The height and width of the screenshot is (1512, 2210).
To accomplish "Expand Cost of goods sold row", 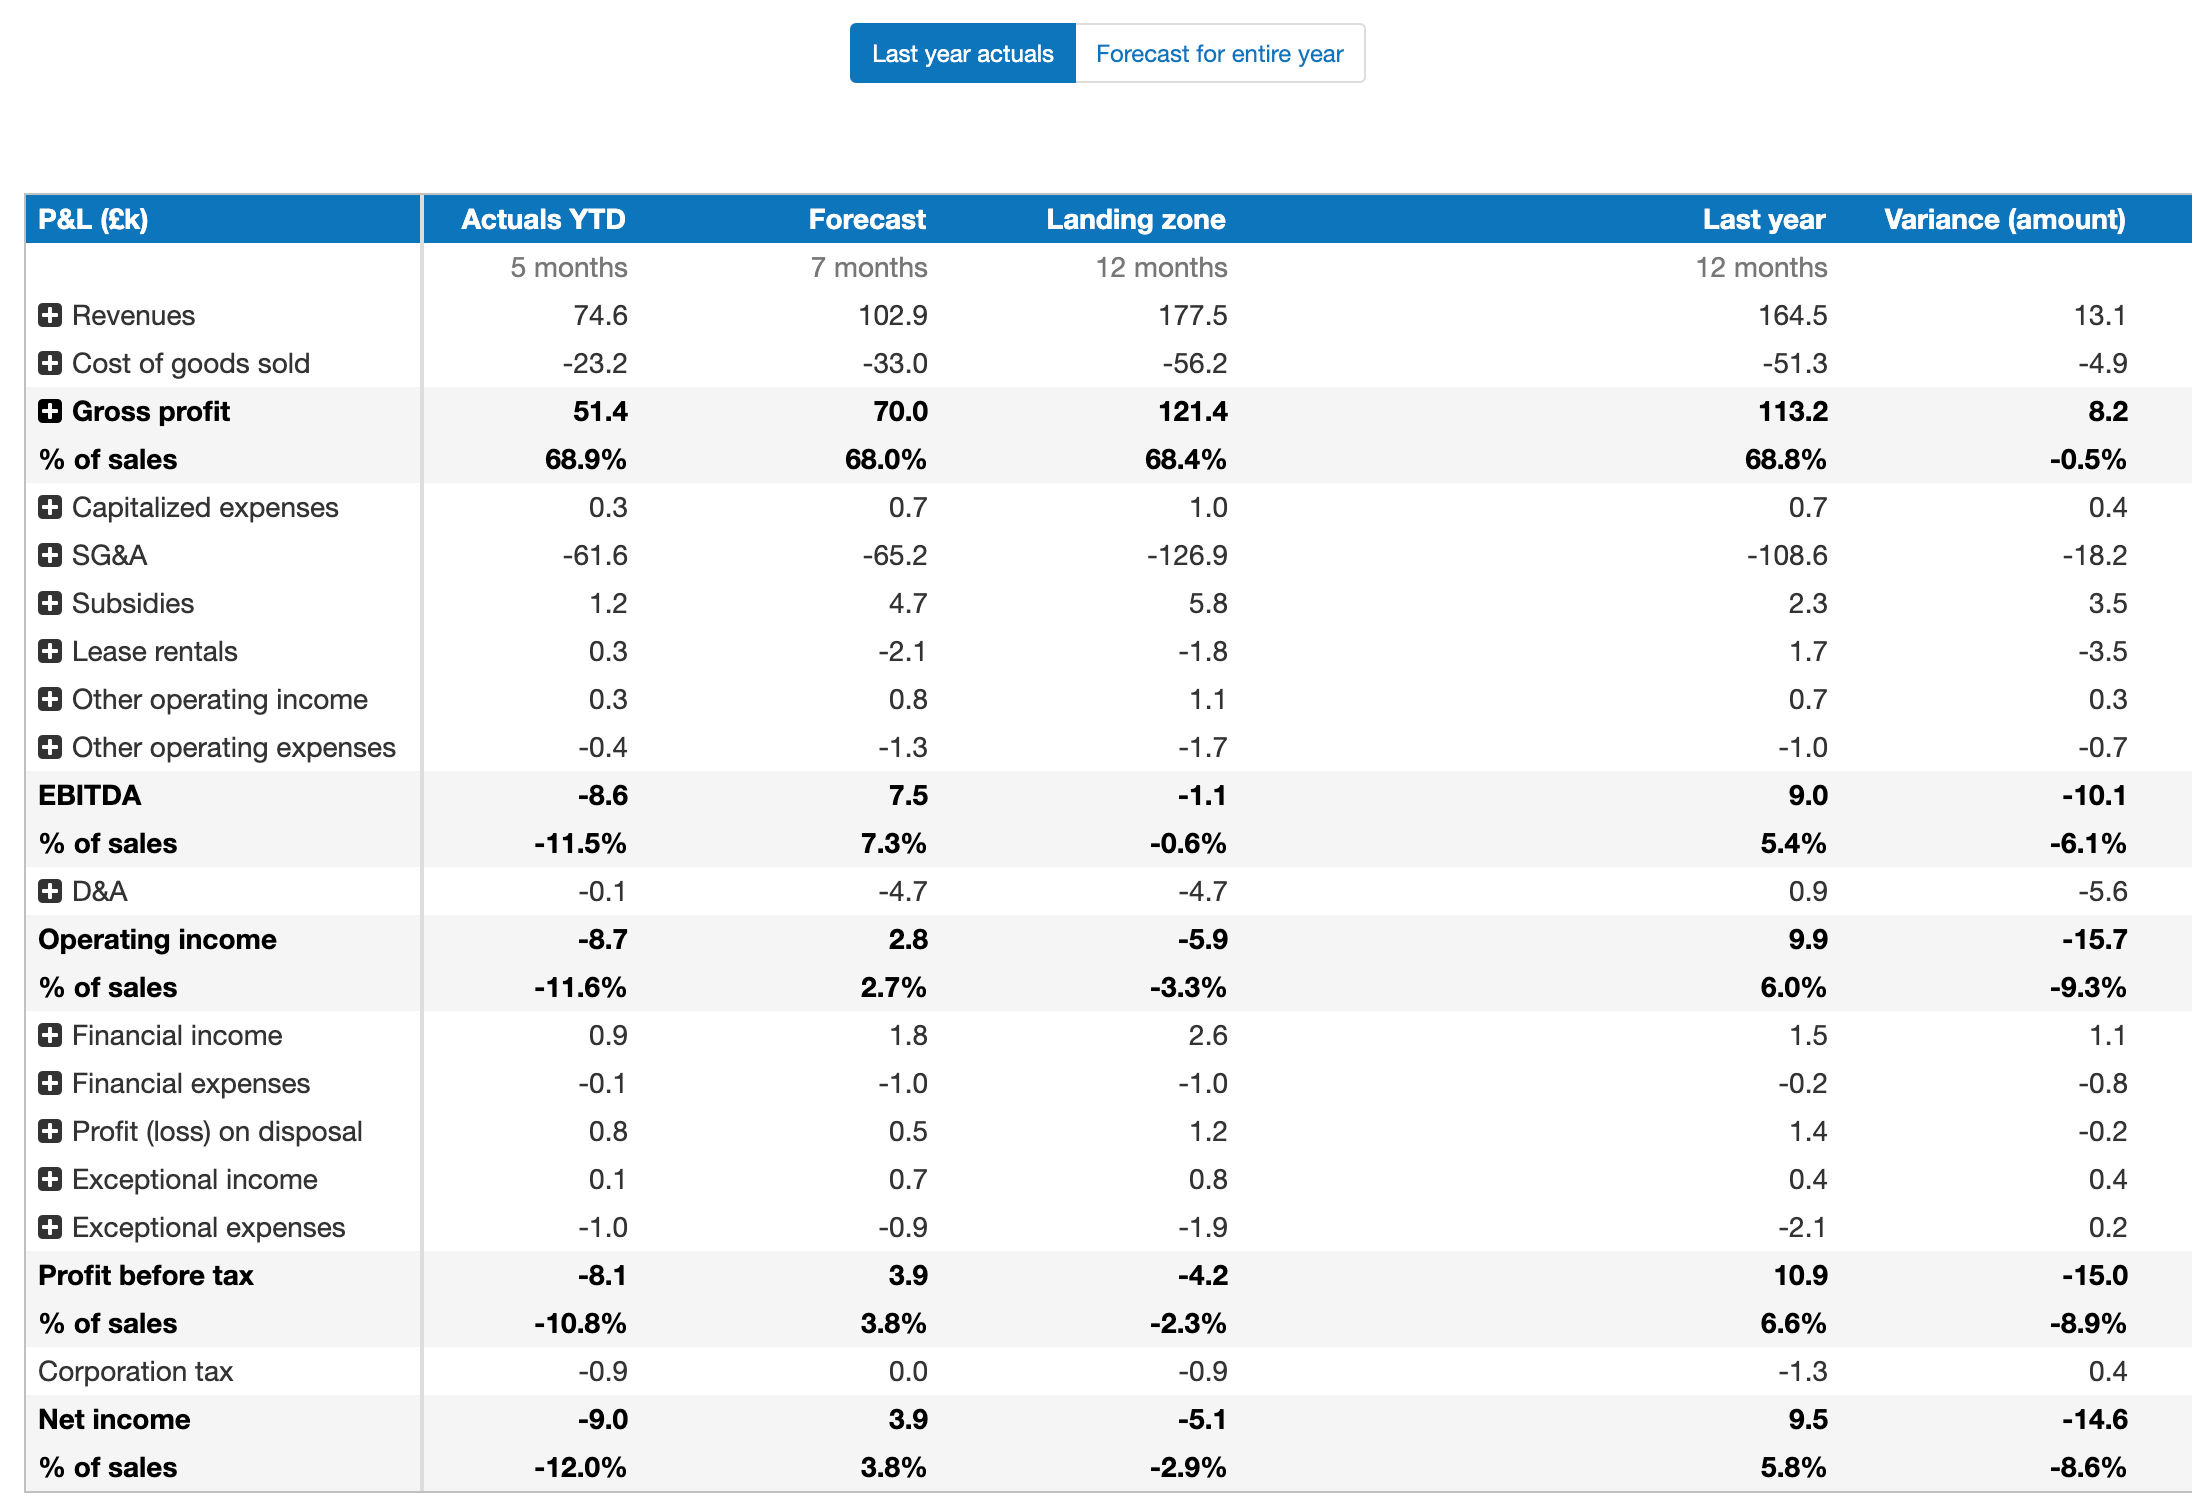I will [x=50, y=364].
